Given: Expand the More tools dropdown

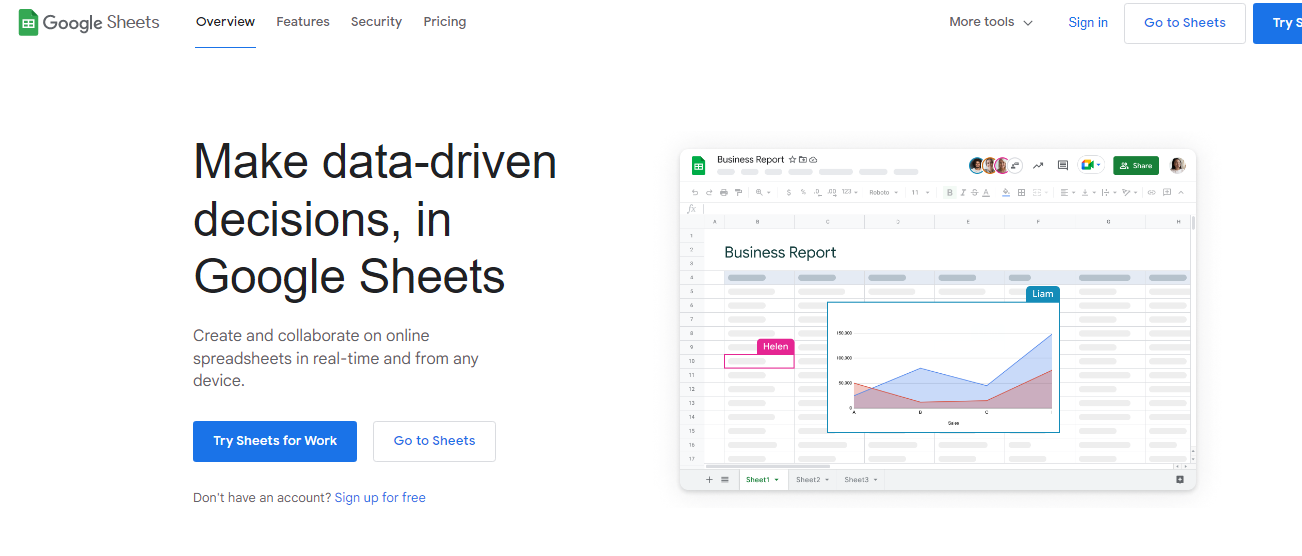Looking at the screenshot, I should pyautogui.click(x=991, y=22).
